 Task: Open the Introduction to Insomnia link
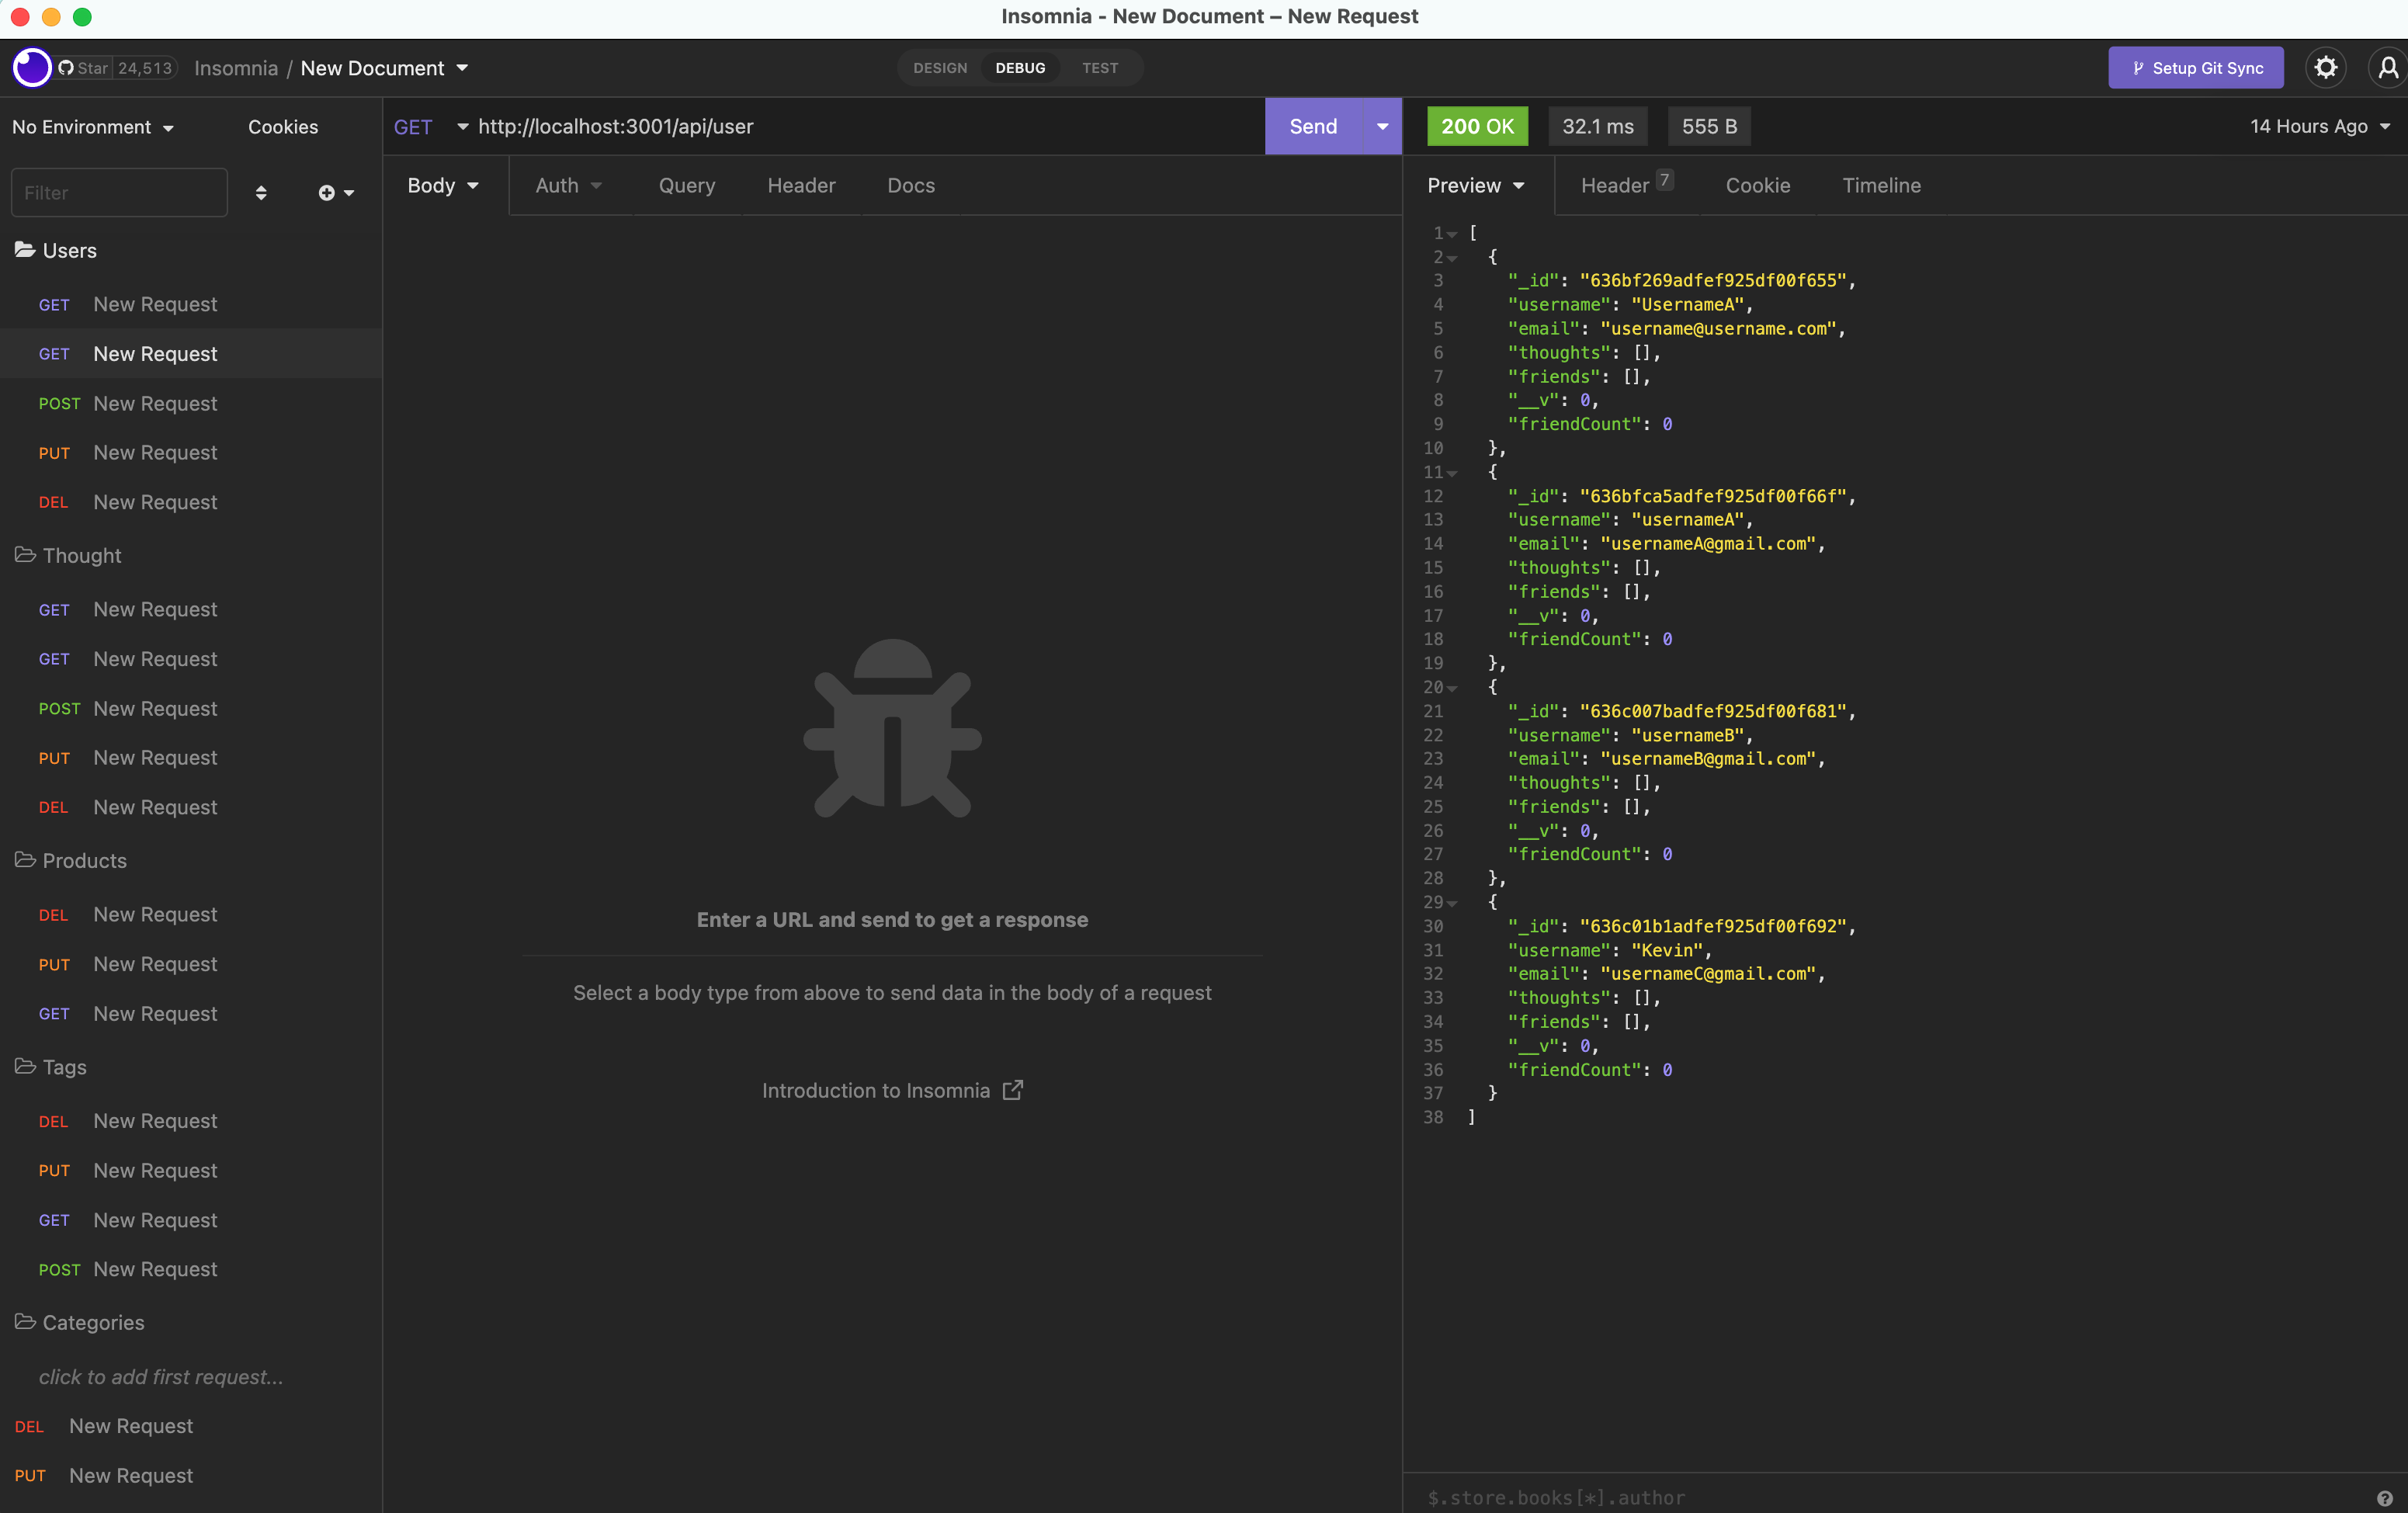[891, 1090]
